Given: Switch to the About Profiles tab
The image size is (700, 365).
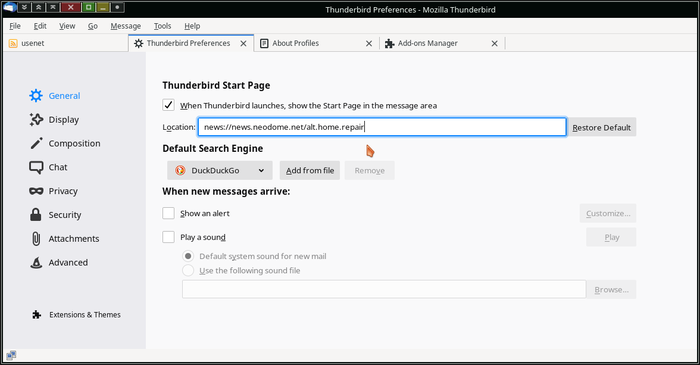Looking at the screenshot, I should (317, 43).
